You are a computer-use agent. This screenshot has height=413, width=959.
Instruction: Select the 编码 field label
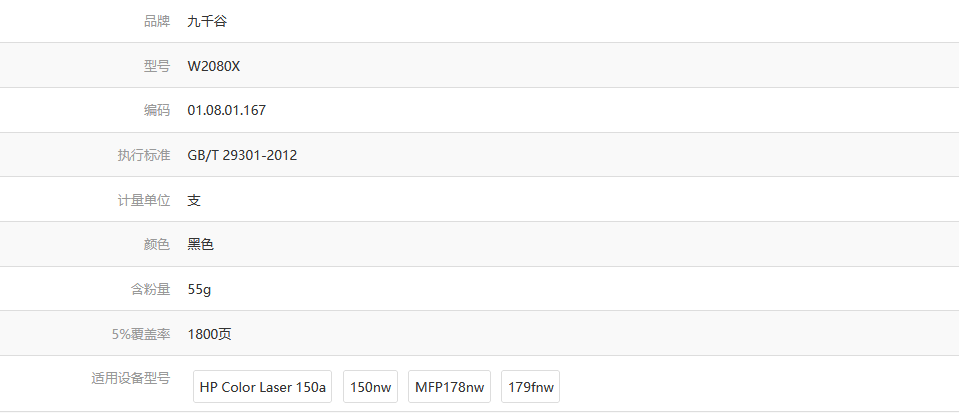click(156, 110)
